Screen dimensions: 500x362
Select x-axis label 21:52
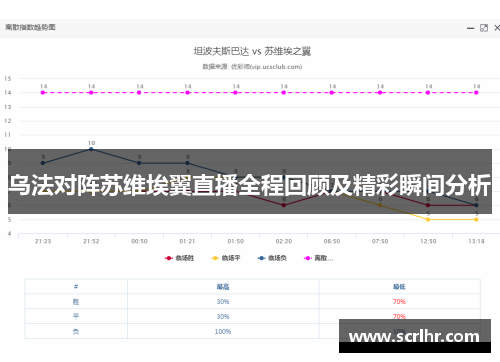click(91, 241)
